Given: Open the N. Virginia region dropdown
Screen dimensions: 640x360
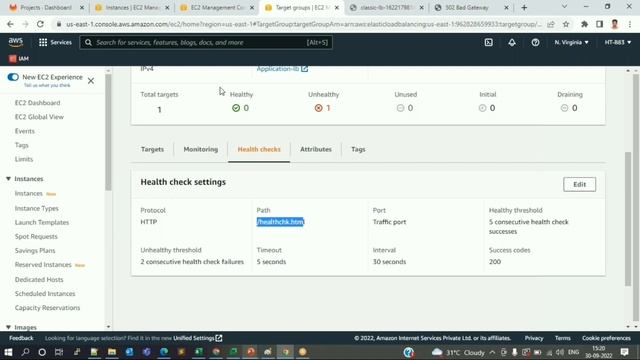Looking at the screenshot, I should point(571,42).
